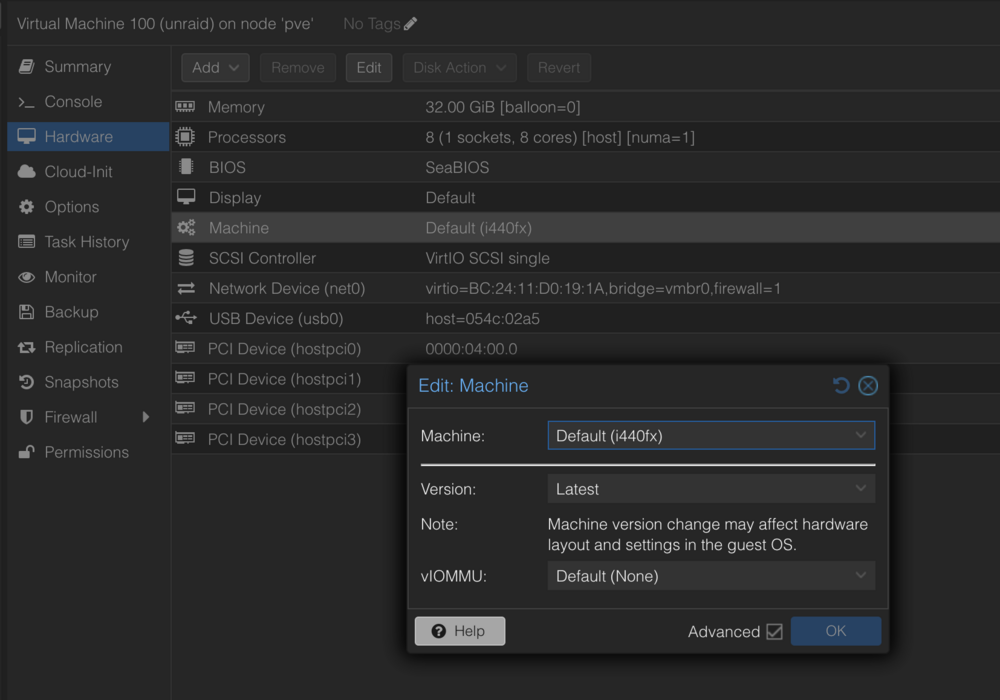Click the Memory hardware row icon

pos(185,106)
